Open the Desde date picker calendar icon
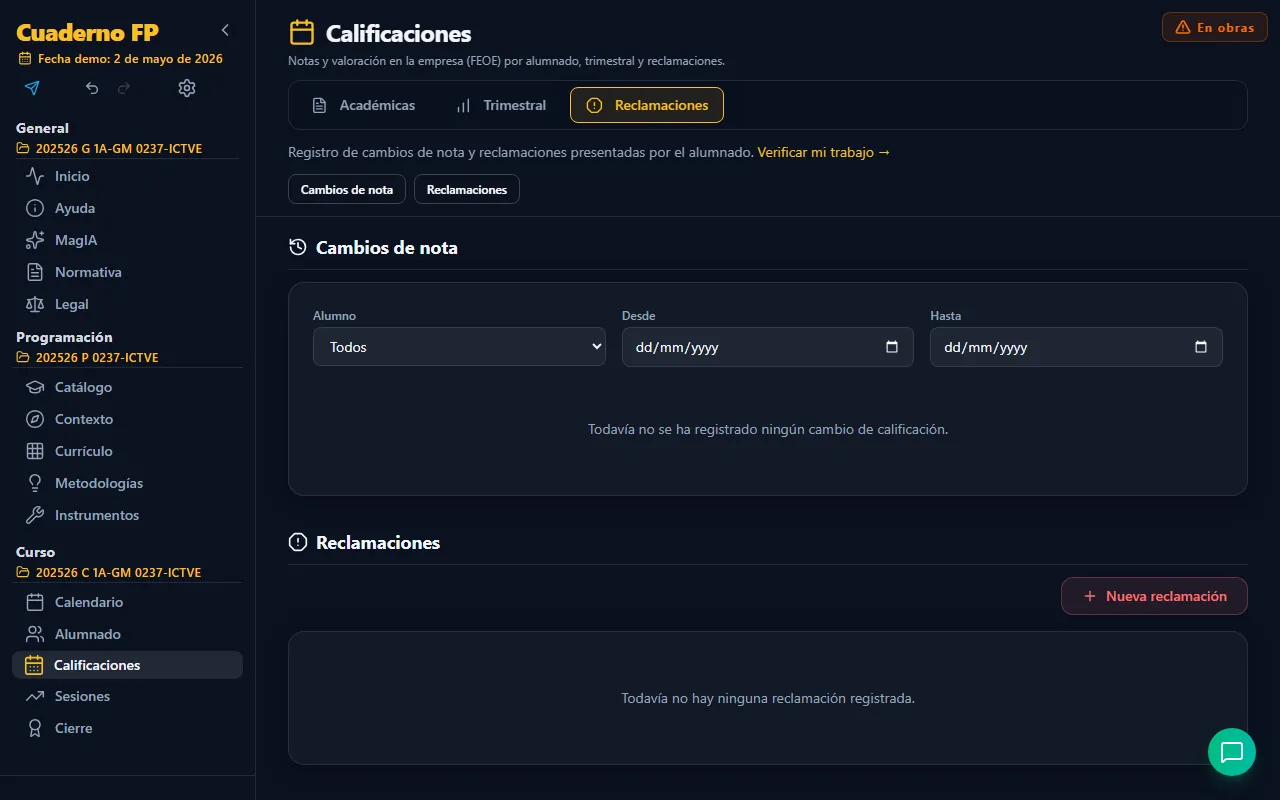This screenshot has height=800, width=1280. pyautogui.click(x=892, y=347)
